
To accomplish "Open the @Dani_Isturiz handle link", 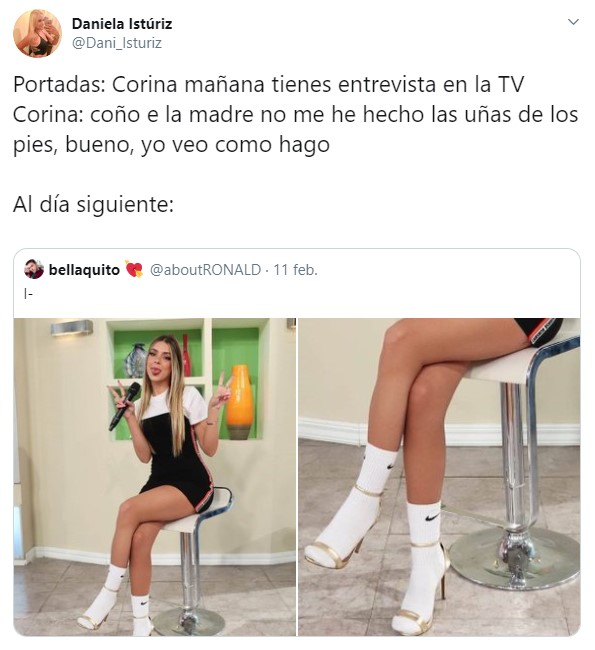I will pos(117,43).
